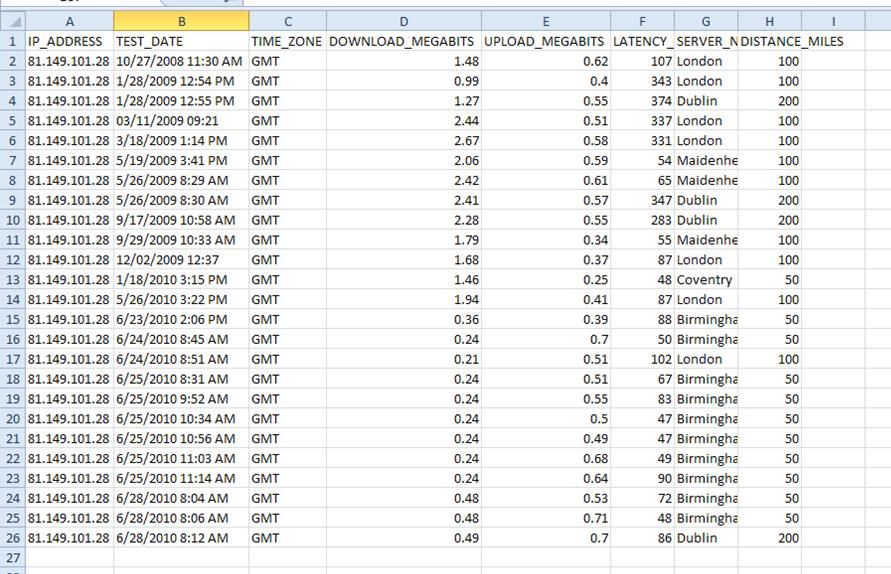The height and width of the screenshot is (574, 891).
Task: Click the TEST_DATE header cell
Action: [181, 41]
